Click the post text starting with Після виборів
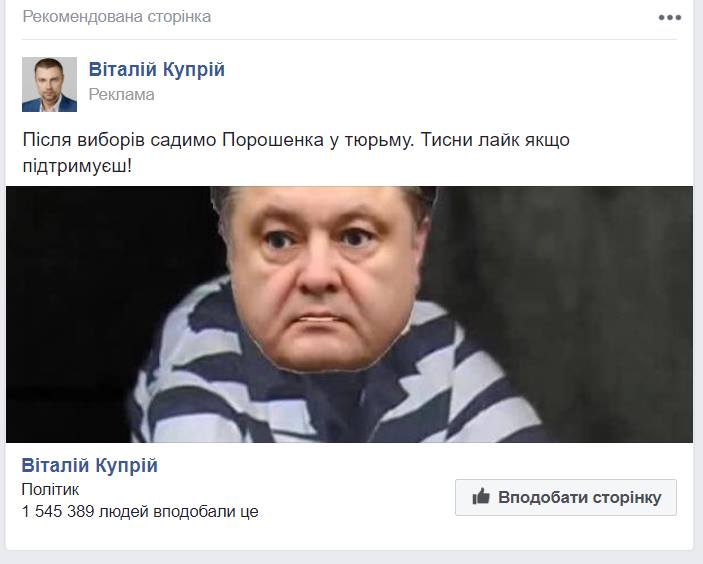This screenshot has height=564, width=703. (x=296, y=153)
